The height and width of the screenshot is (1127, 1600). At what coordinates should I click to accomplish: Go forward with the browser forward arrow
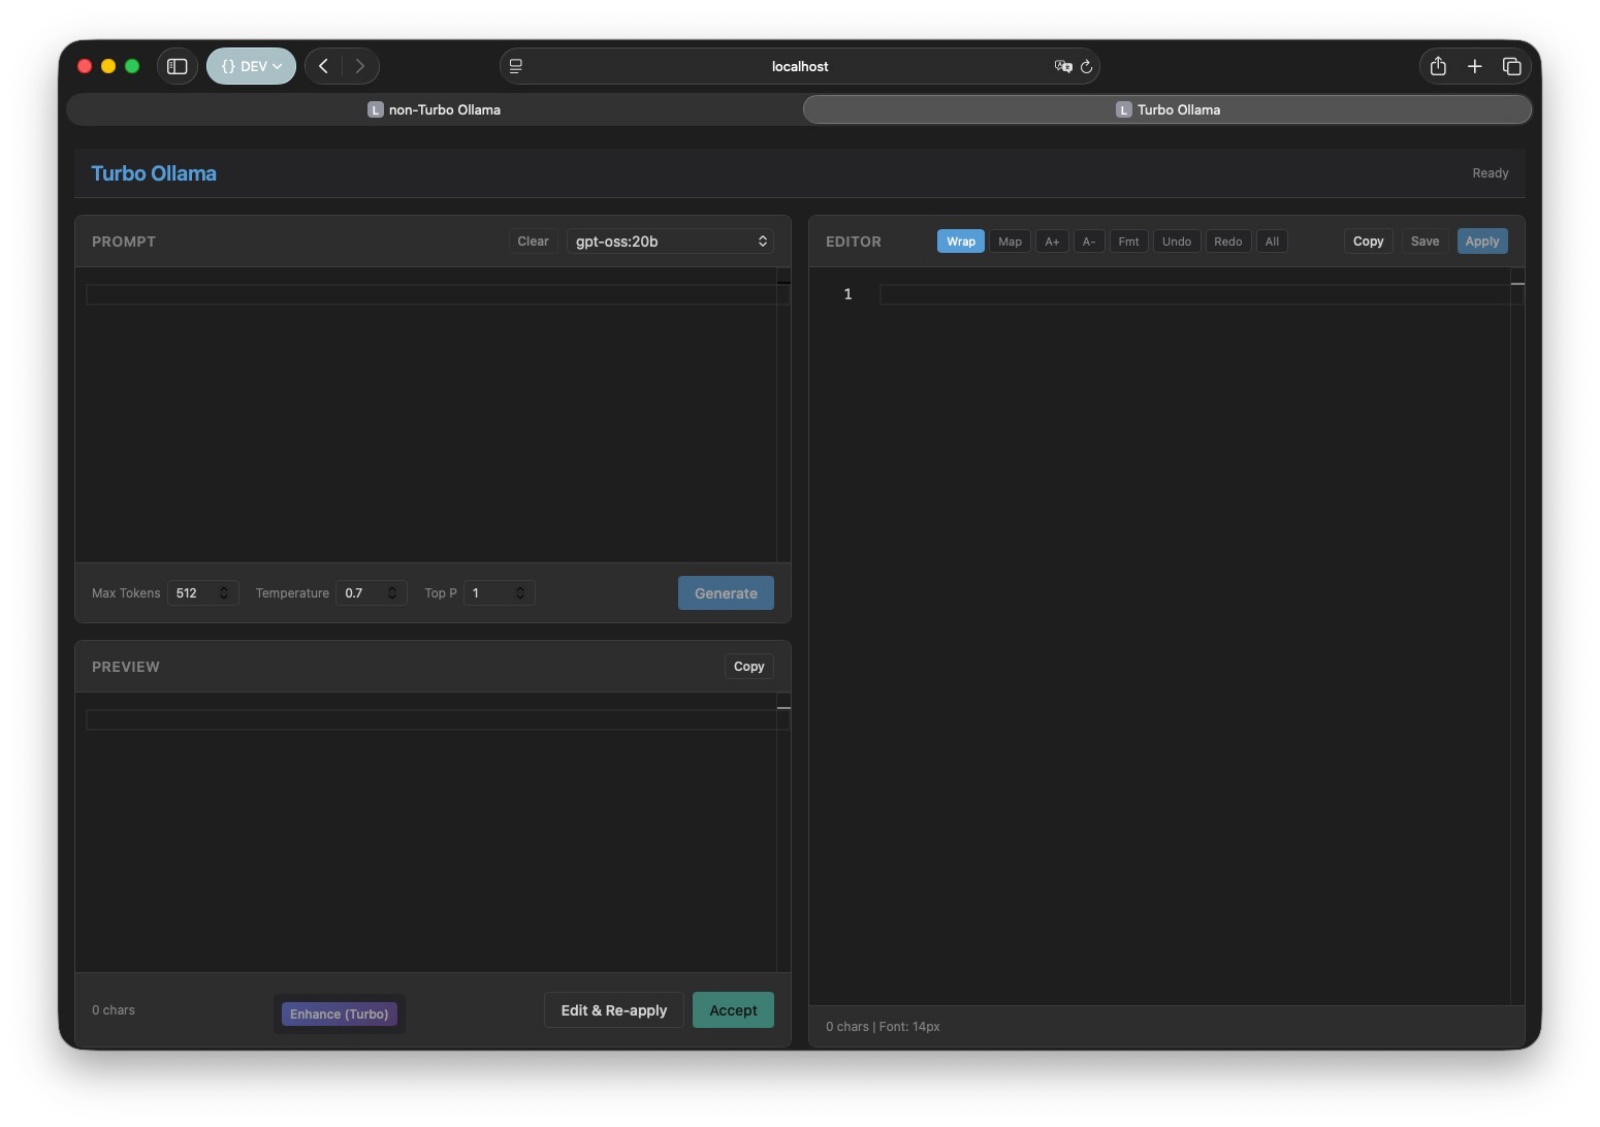point(360,66)
